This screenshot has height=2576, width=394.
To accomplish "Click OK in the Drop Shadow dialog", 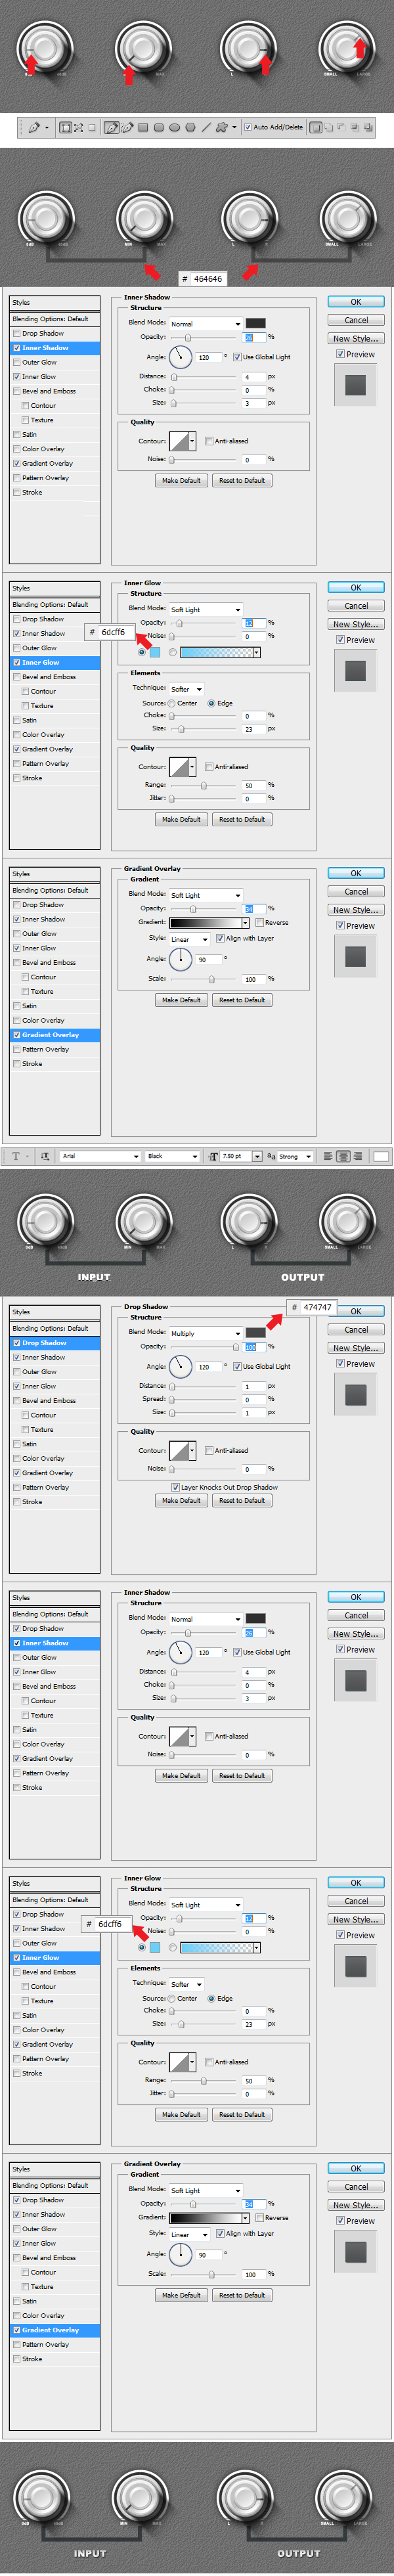I will (356, 1311).
